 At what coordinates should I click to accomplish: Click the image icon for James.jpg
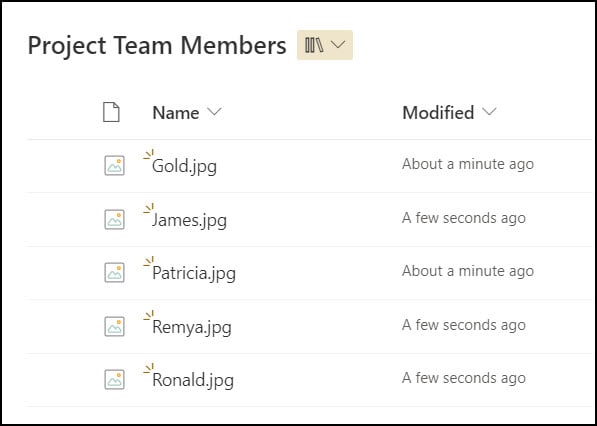115,219
